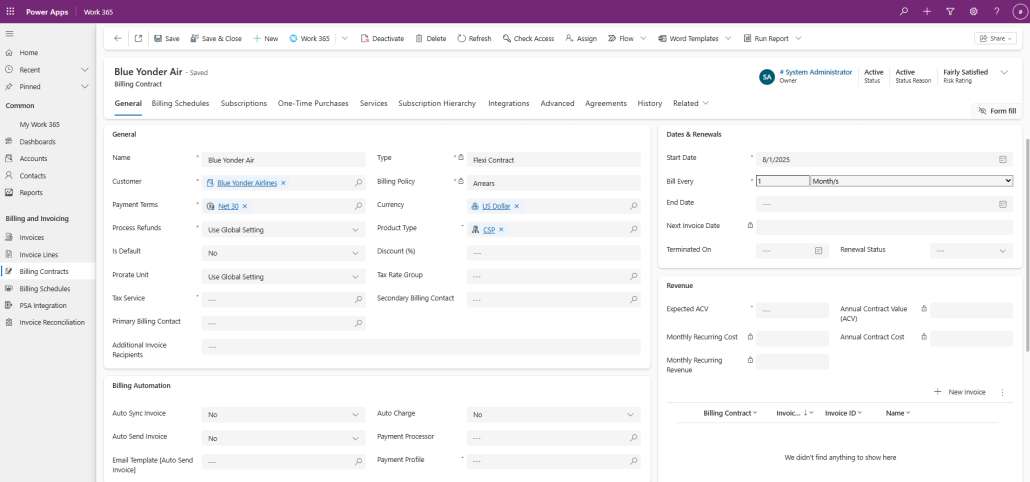Open the US Dollar currency link
The width and height of the screenshot is (1030, 482).
tap(496, 206)
